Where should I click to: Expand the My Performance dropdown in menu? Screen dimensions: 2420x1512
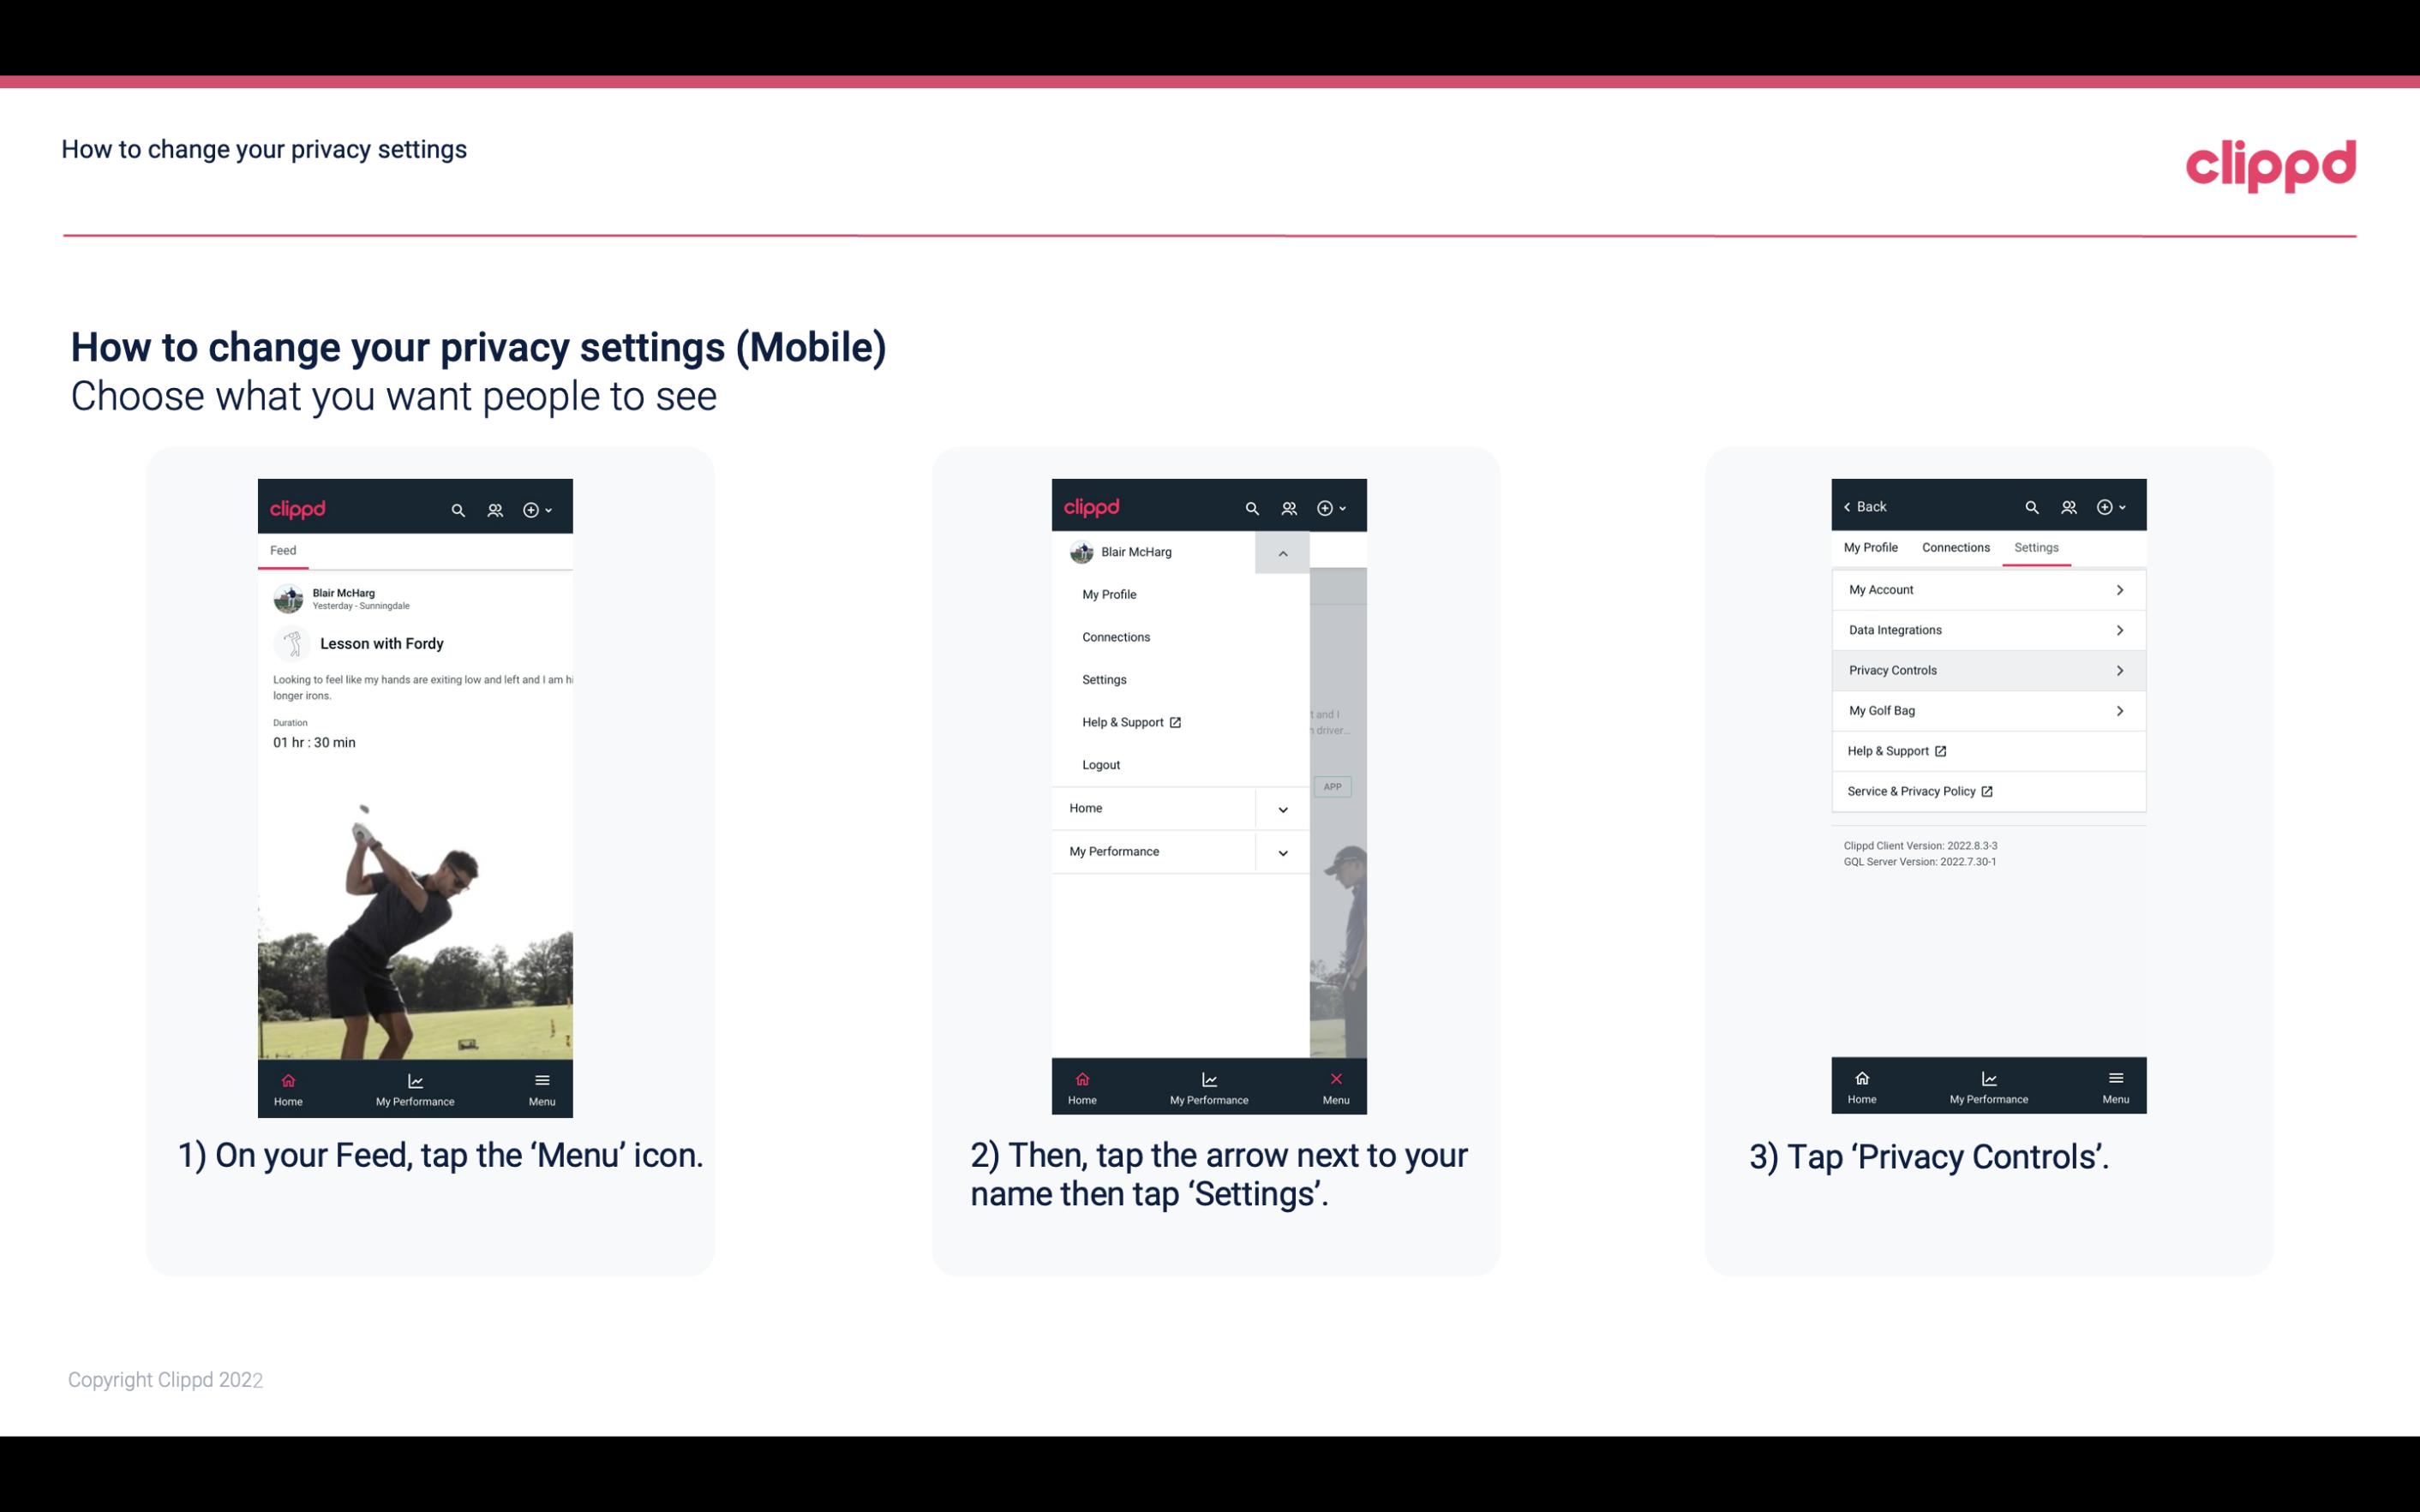[x=1282, y=850]
